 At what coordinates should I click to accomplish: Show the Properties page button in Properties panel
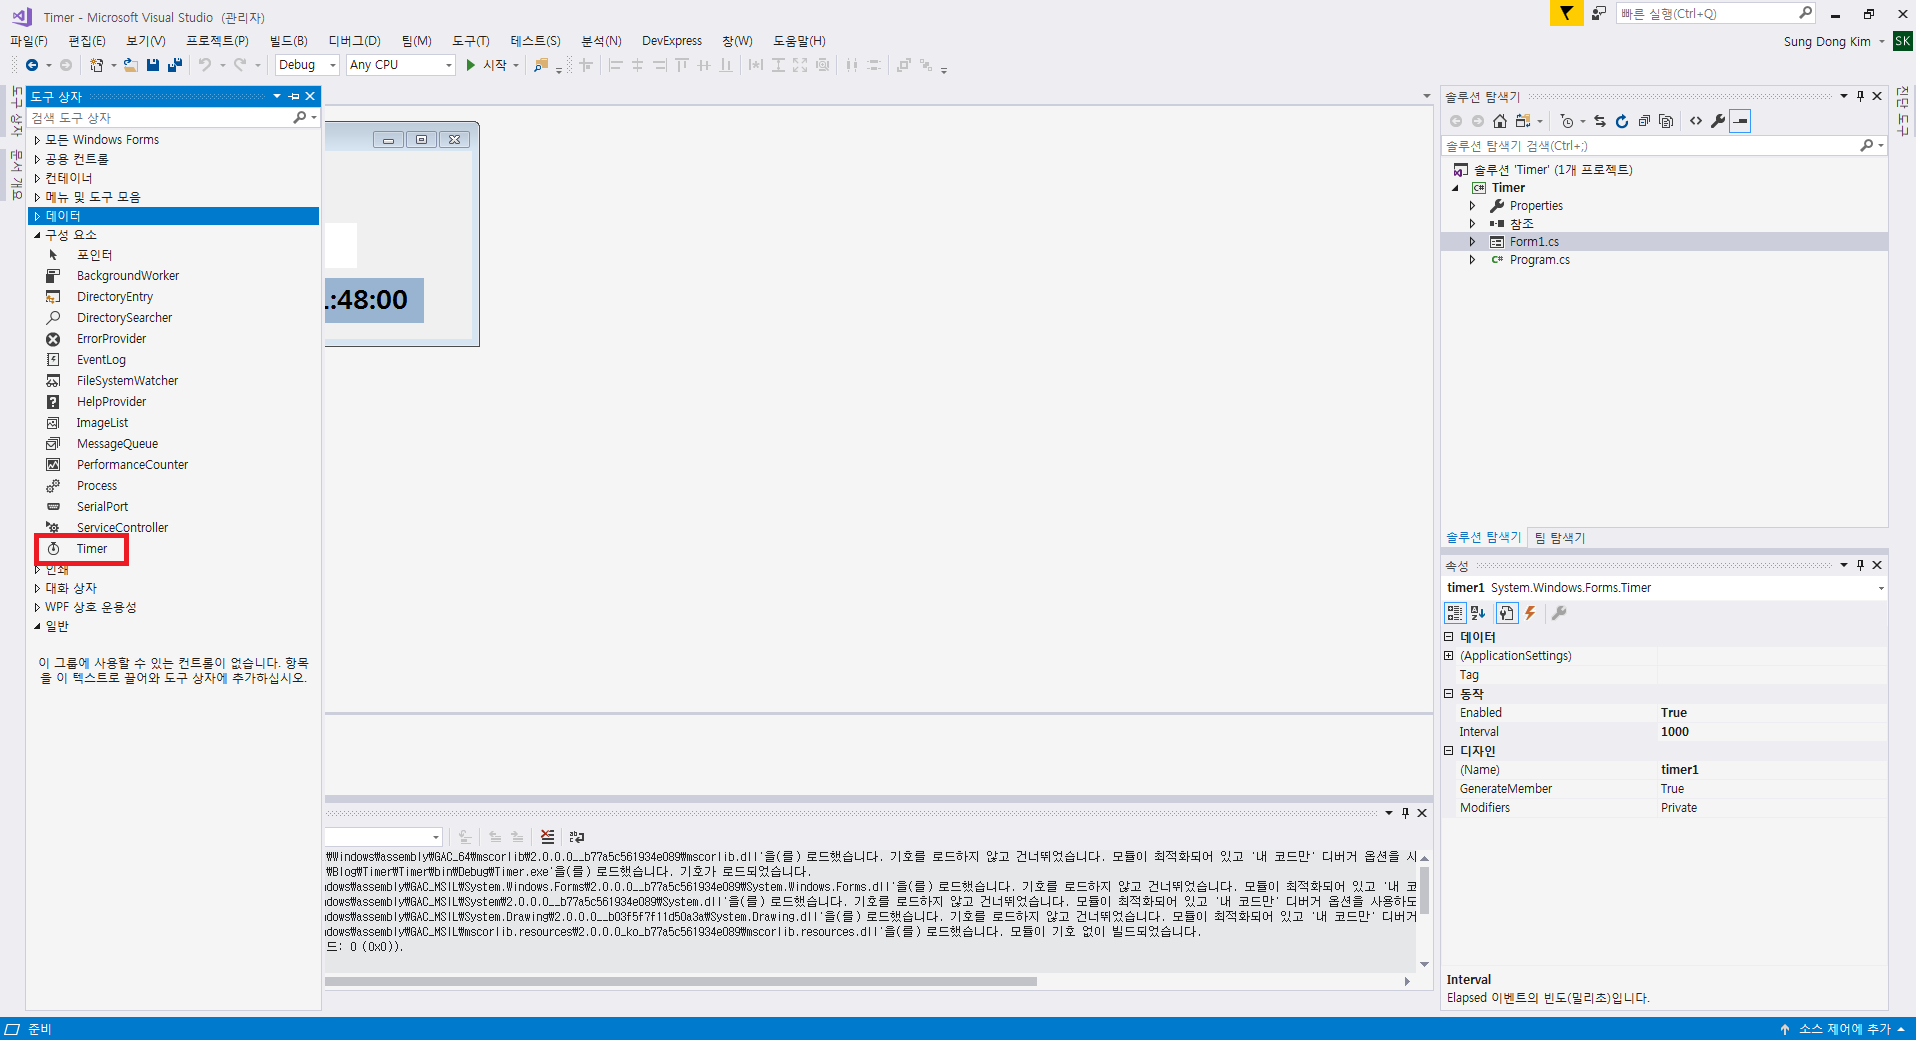point(1507,613)
